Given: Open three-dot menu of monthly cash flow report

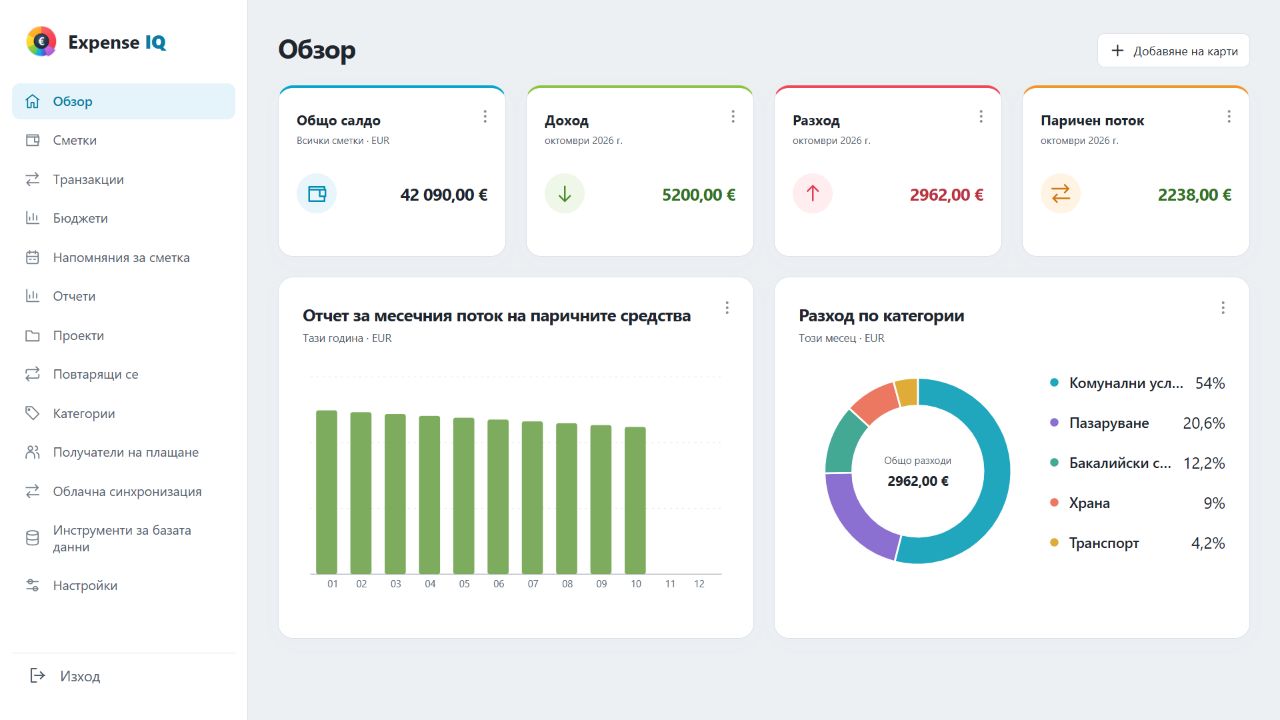Looking at the screenshot, I should point(727,308).
